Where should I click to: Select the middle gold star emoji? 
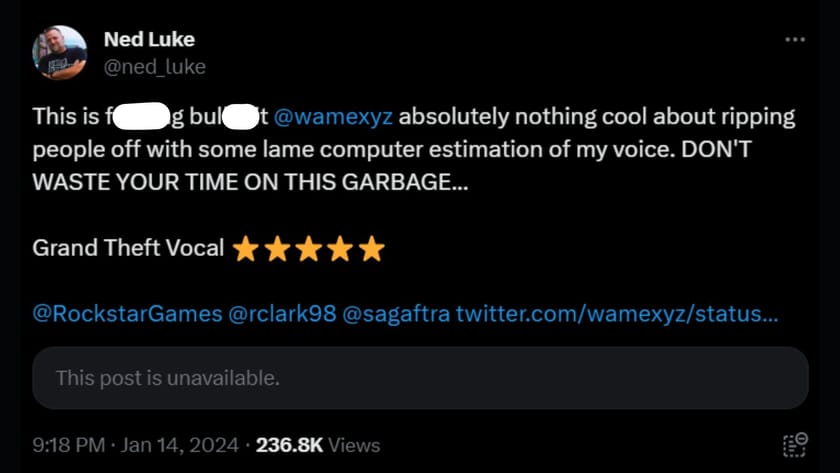(x=308, y=249)
